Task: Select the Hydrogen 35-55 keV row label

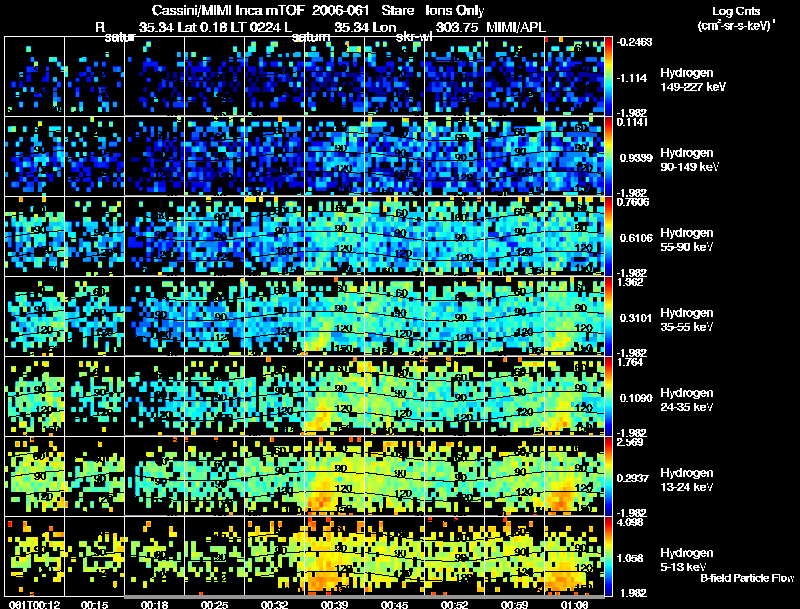Action: [x=687, y=320]
